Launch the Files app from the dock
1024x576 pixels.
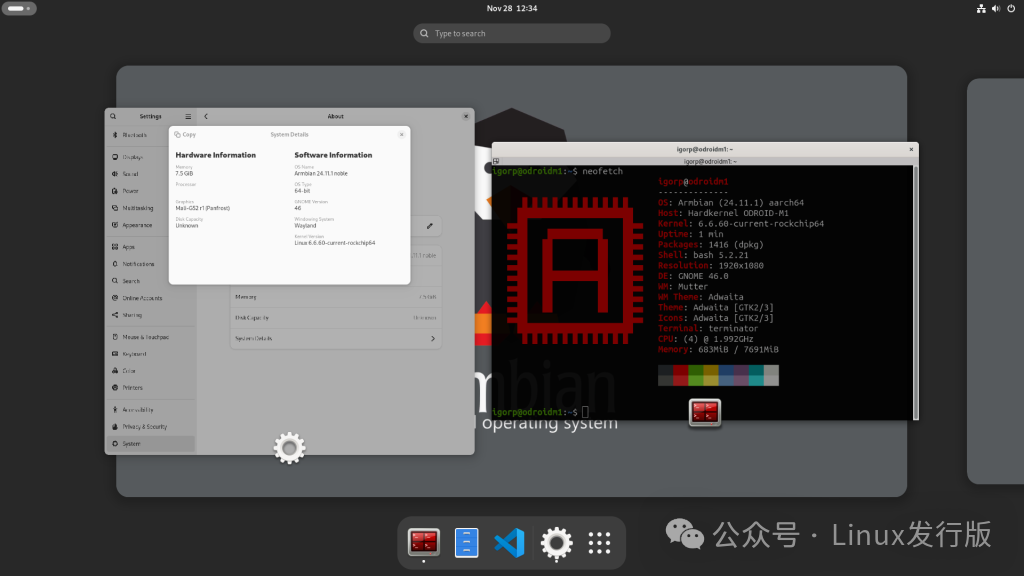click(x=467, y=543)
